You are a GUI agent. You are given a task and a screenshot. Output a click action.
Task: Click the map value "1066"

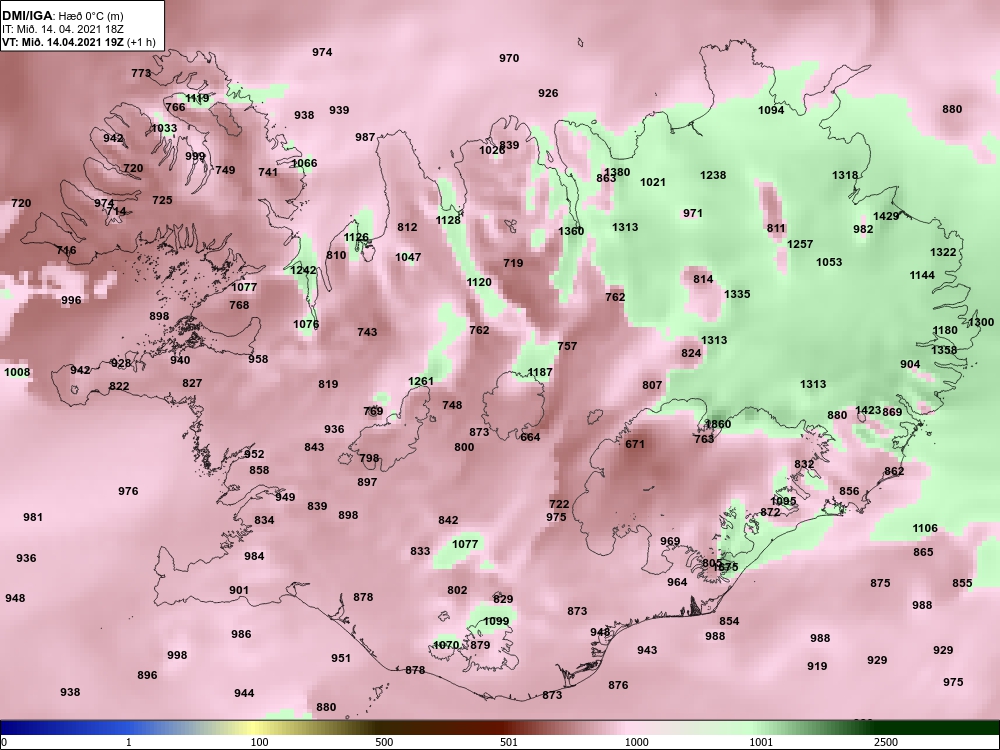point(304,163)
